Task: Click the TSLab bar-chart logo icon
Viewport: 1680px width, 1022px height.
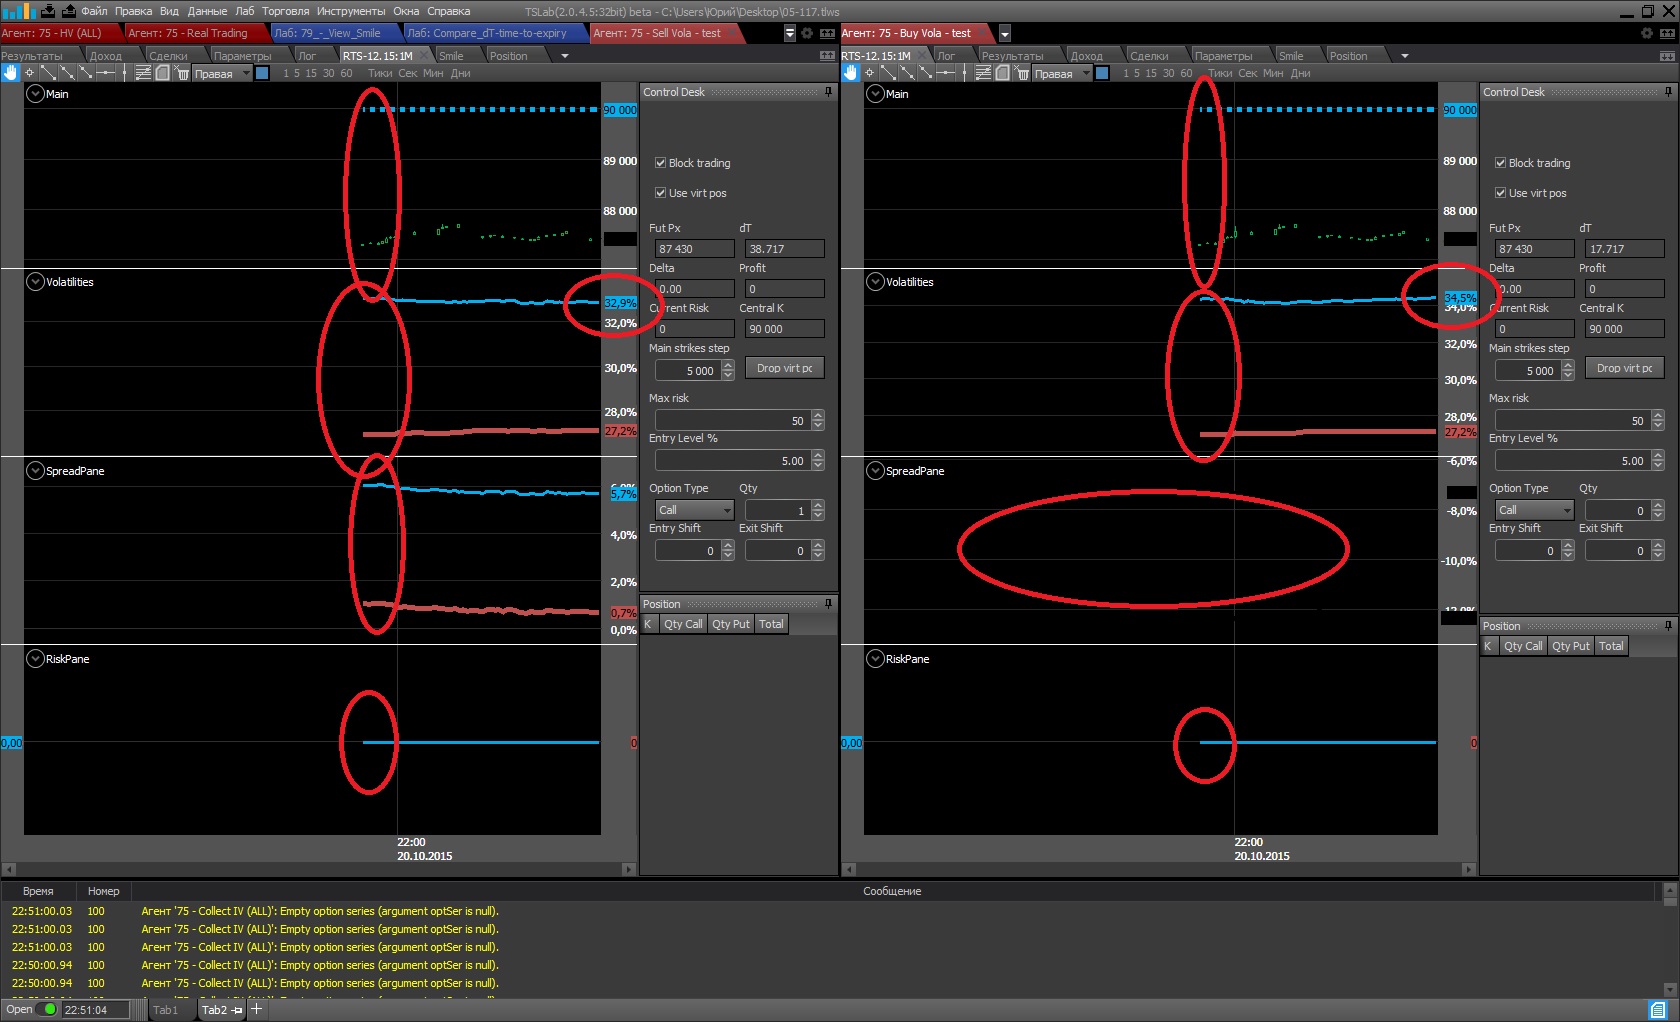Action: pyautogui.click(x=18, y=11)
